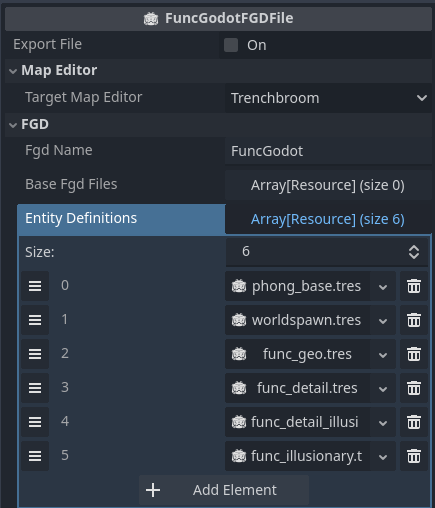The width and height of the screenshot is (435, 508).
Task: Collapse the Map Editor section
Action: (13, 71)
